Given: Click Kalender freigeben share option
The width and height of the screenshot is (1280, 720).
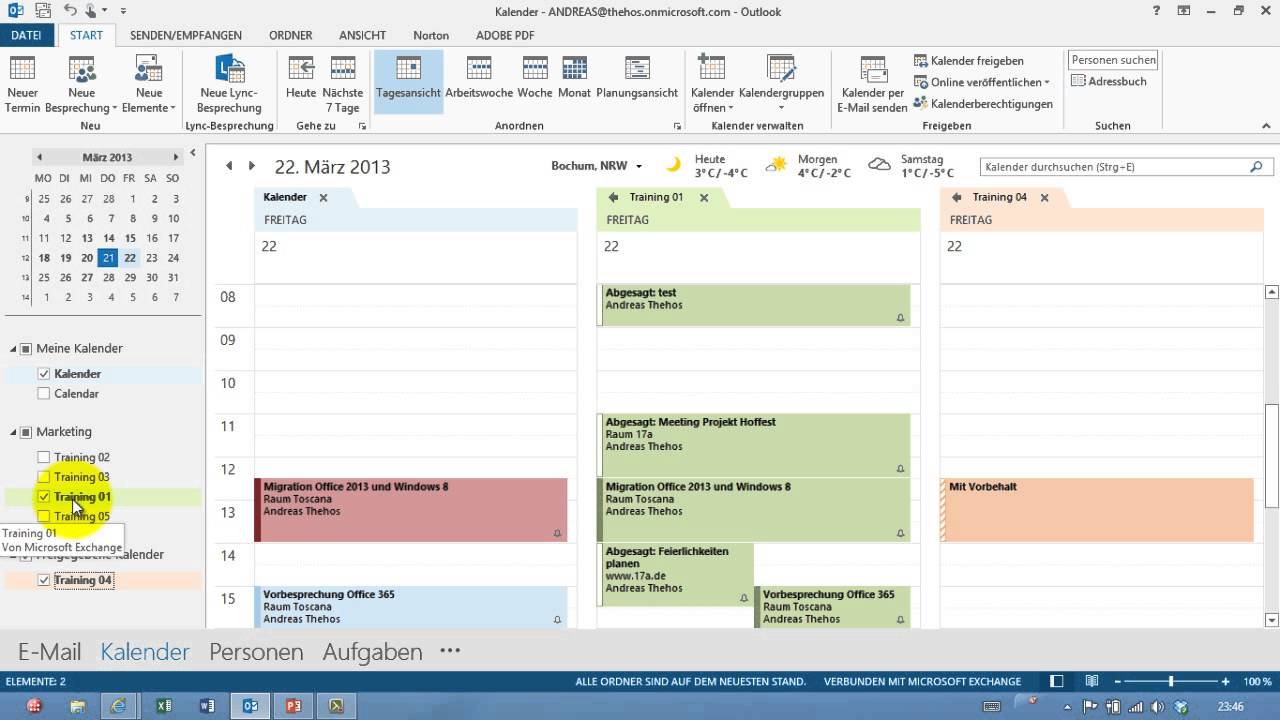Looking at the screenshot, I should [x=969, y=61].
